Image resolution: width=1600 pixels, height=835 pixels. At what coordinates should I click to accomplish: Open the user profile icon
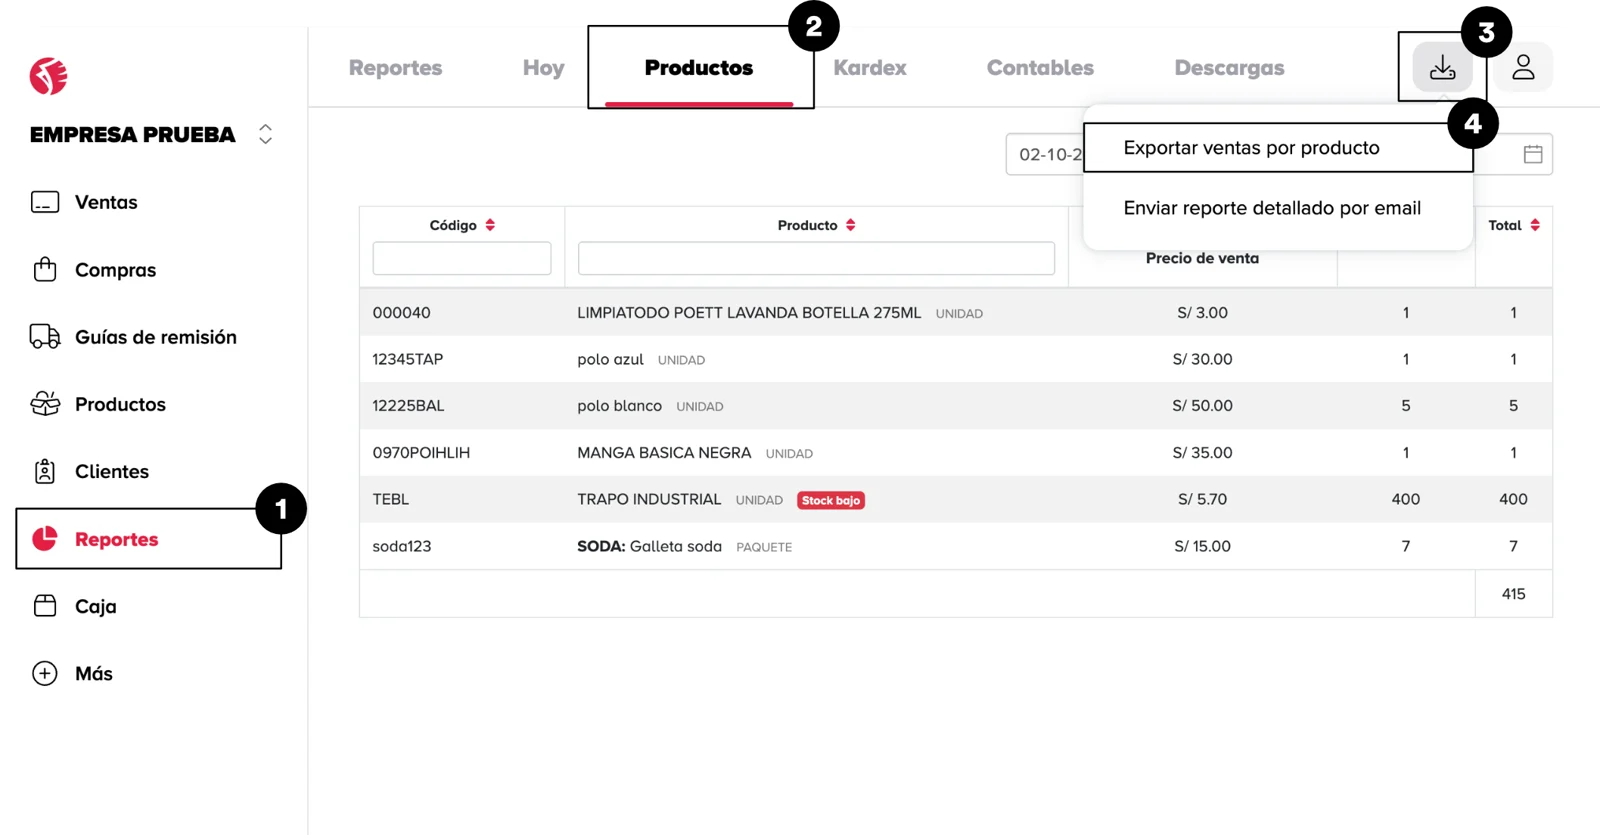coord(1523,67)
